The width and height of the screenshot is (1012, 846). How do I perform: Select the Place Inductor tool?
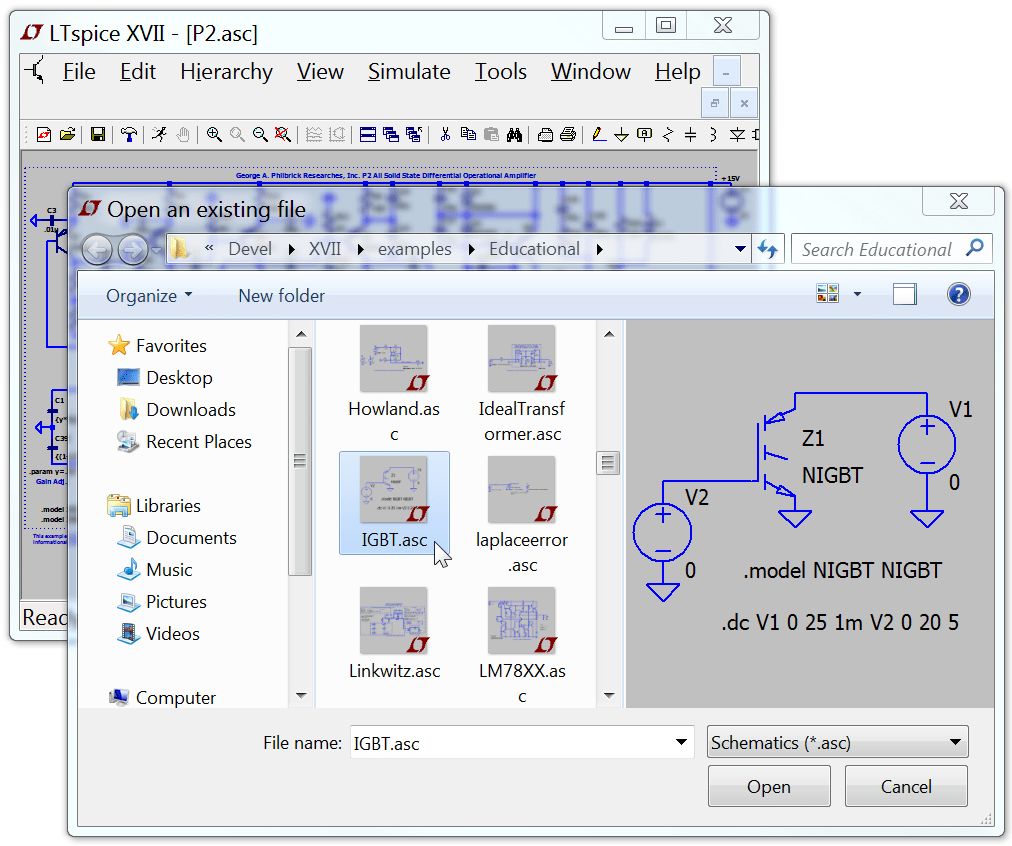coord(713,134)
